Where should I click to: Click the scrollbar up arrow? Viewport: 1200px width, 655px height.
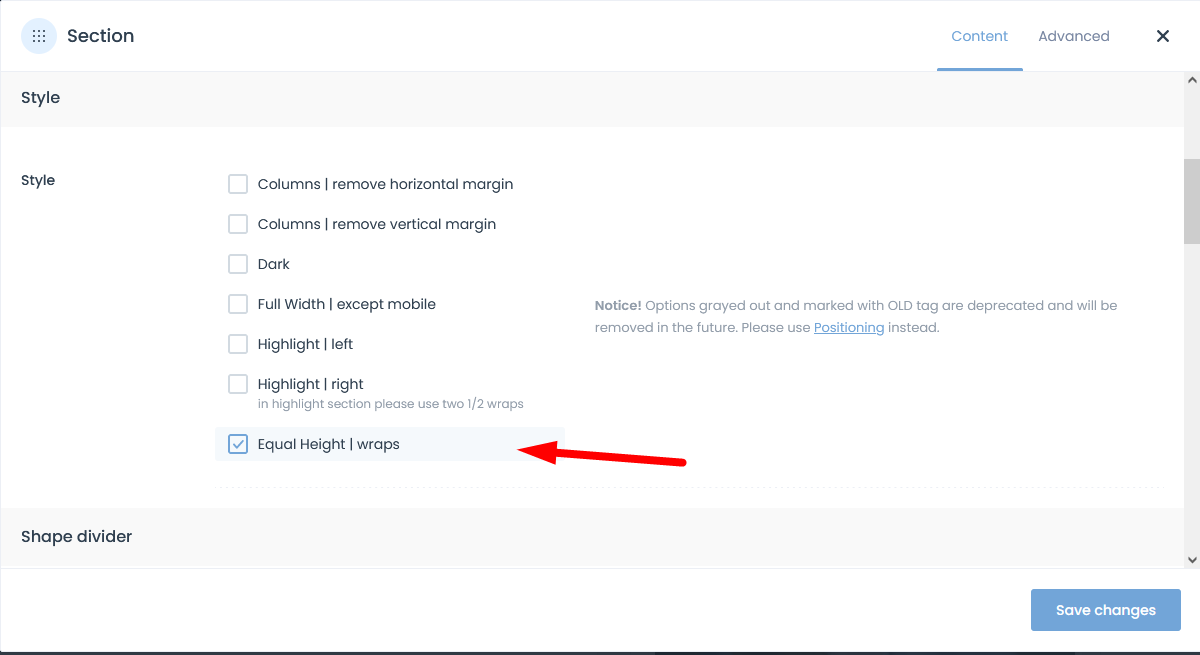tap(1191, 80)
